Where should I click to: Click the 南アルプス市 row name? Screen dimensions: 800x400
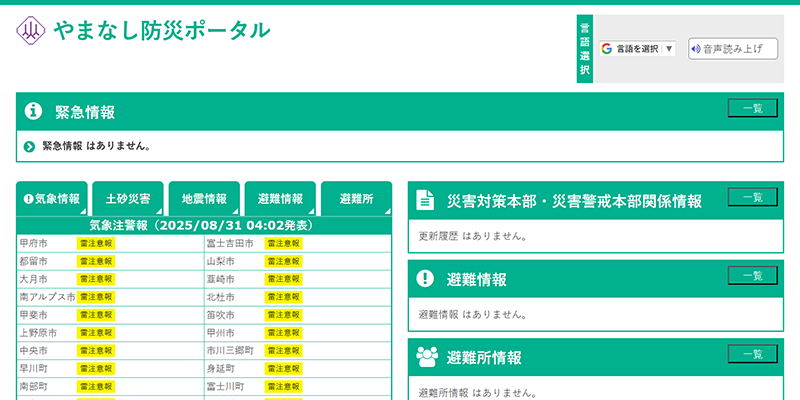pos(47,297)
